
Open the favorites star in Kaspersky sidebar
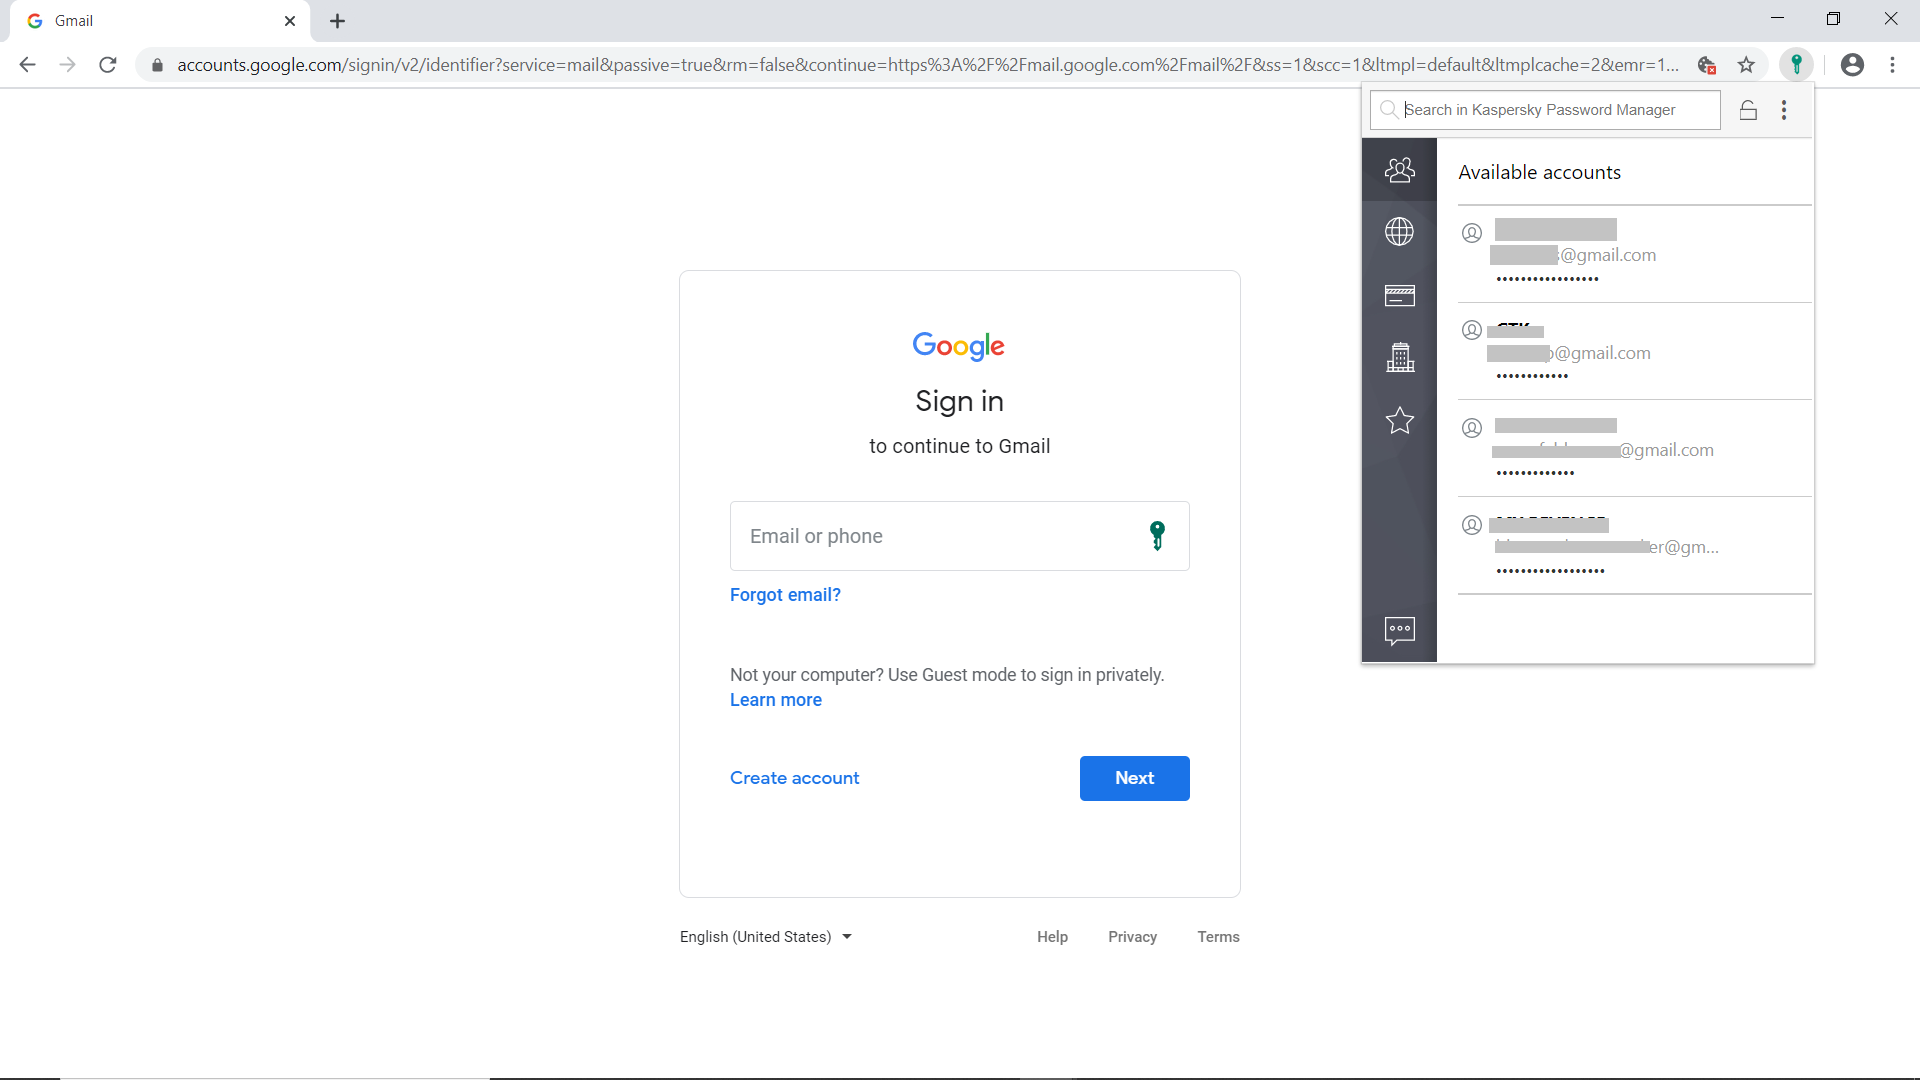pos(1399,420)
